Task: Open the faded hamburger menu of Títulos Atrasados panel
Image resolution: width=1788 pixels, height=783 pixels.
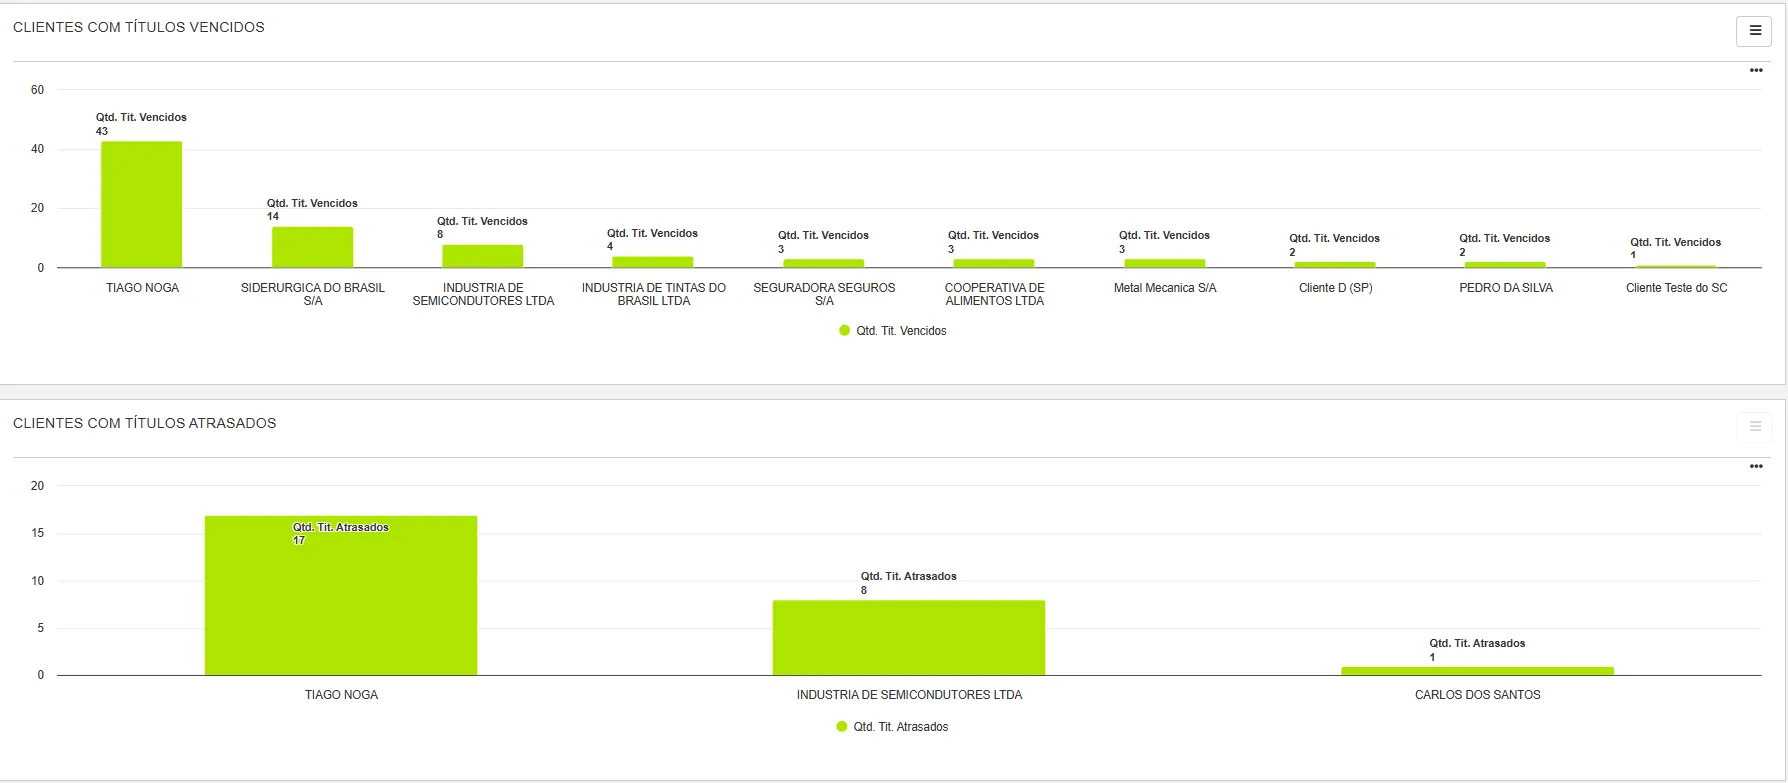Action: coord(1754,427)
